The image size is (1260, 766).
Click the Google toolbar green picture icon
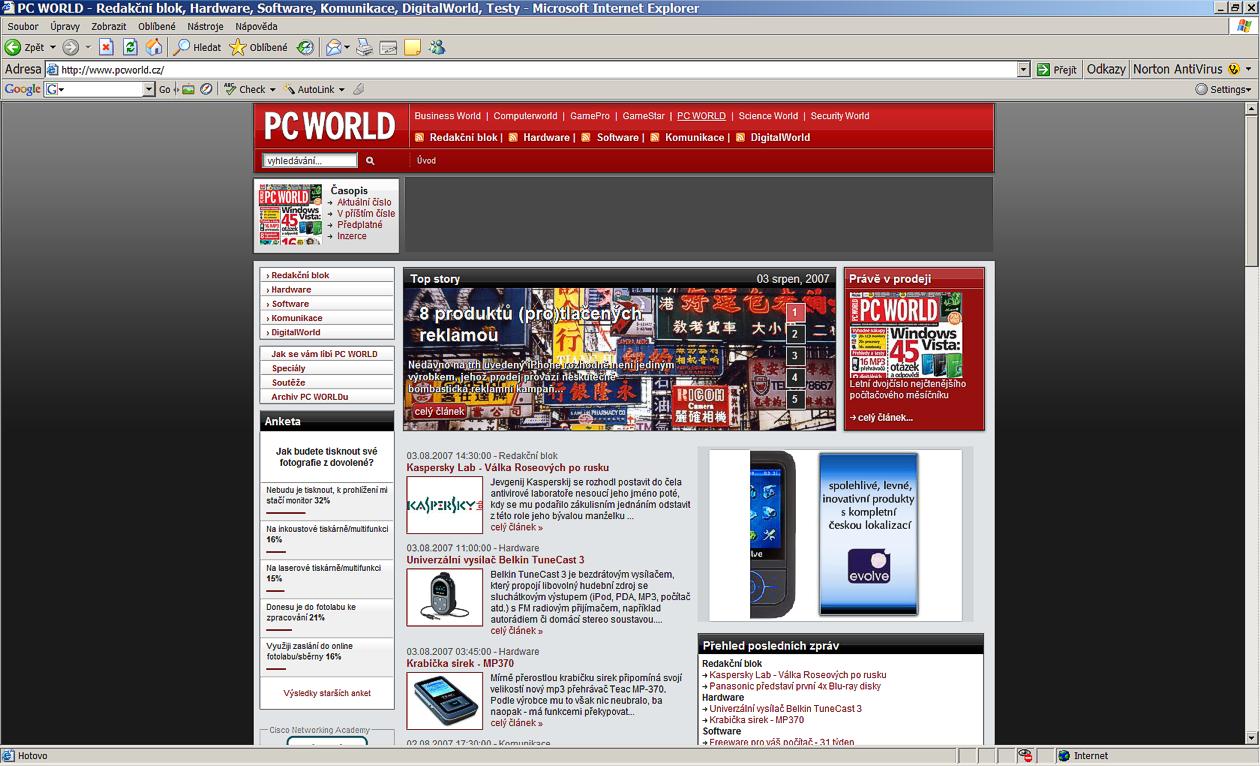pos(188,89)
